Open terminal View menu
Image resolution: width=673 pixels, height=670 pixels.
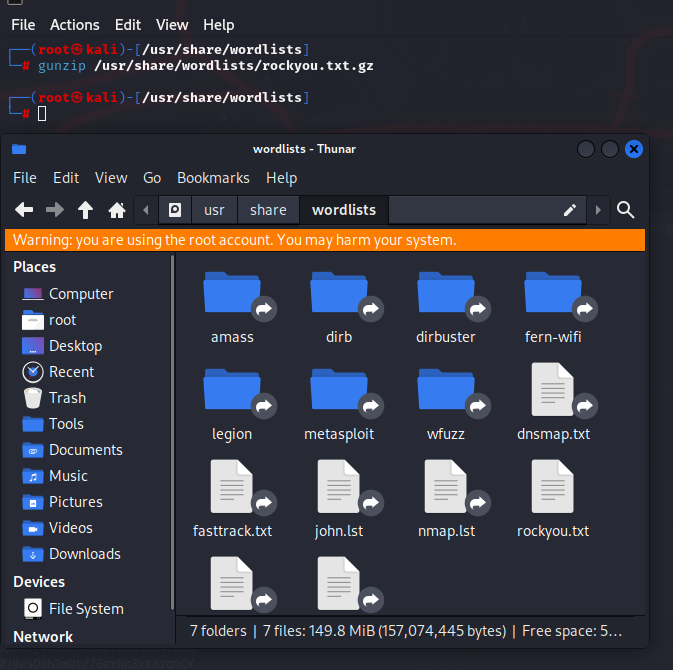pyautogui.click(x=172, y=25)
